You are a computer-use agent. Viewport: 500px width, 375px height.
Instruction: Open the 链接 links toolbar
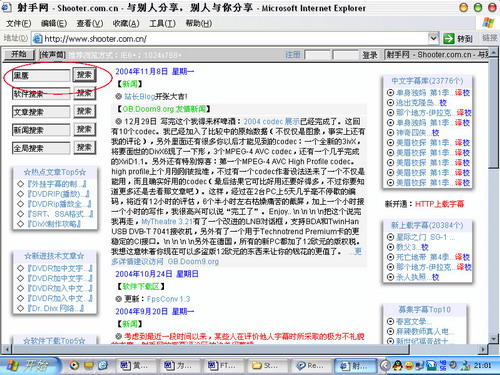(x=489, y=38)
